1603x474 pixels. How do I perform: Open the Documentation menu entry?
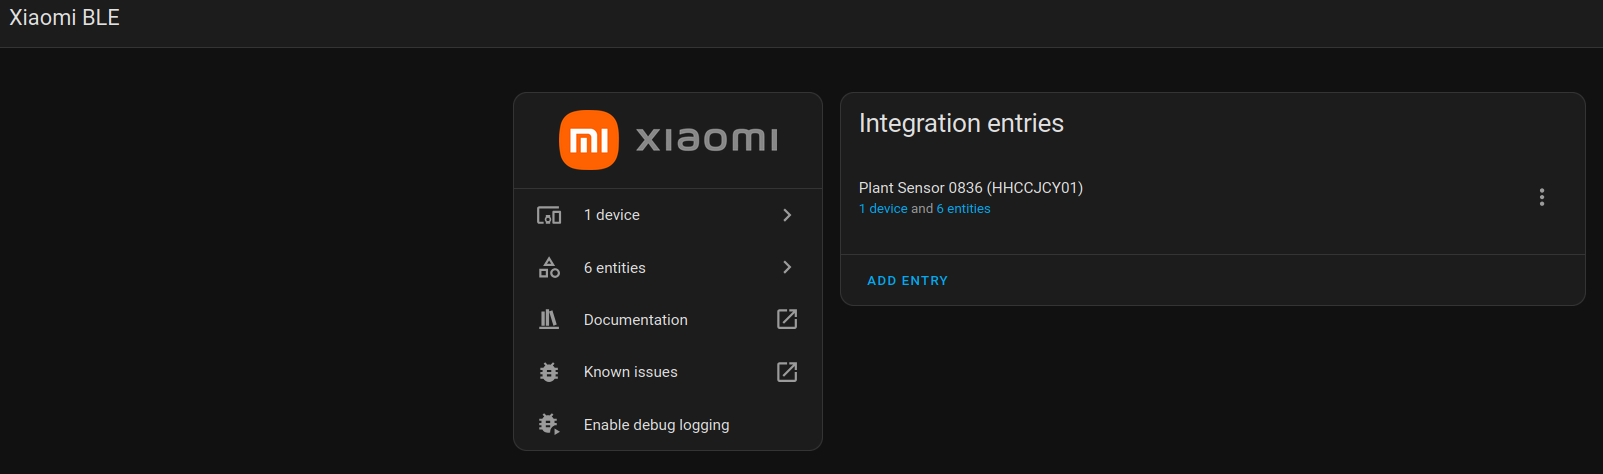point(668,320)
